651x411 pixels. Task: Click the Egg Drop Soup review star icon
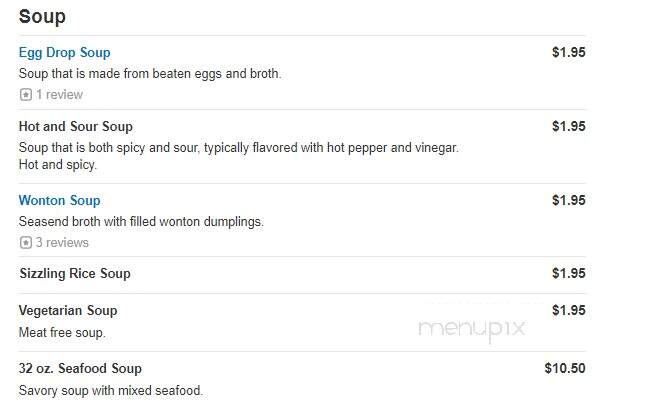[x=26, y=95]
